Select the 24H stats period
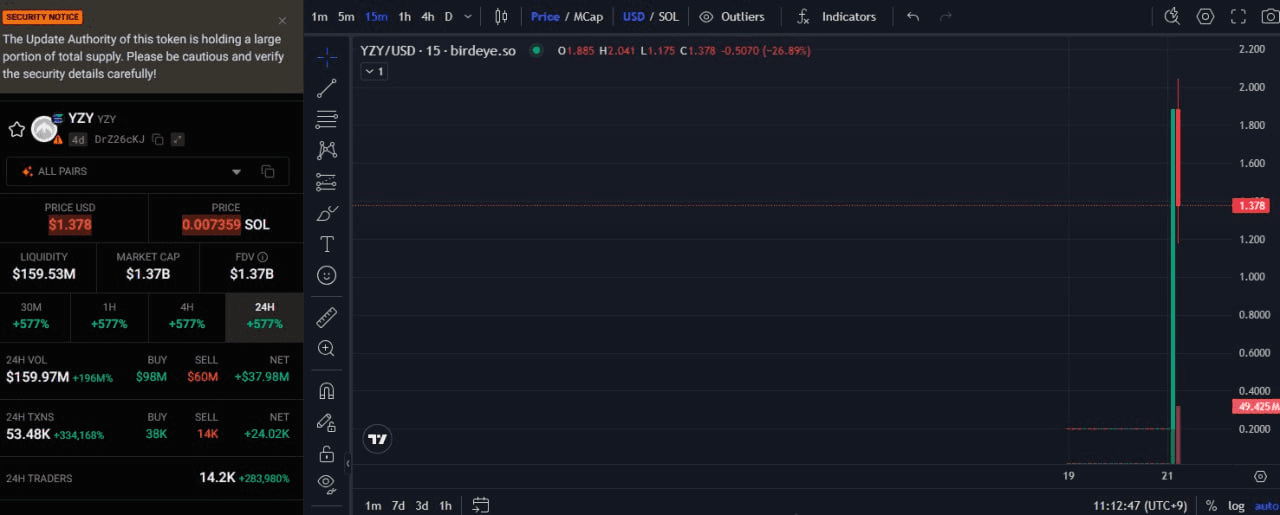This screenshot has height=515, width=1280. pos(265,316)
